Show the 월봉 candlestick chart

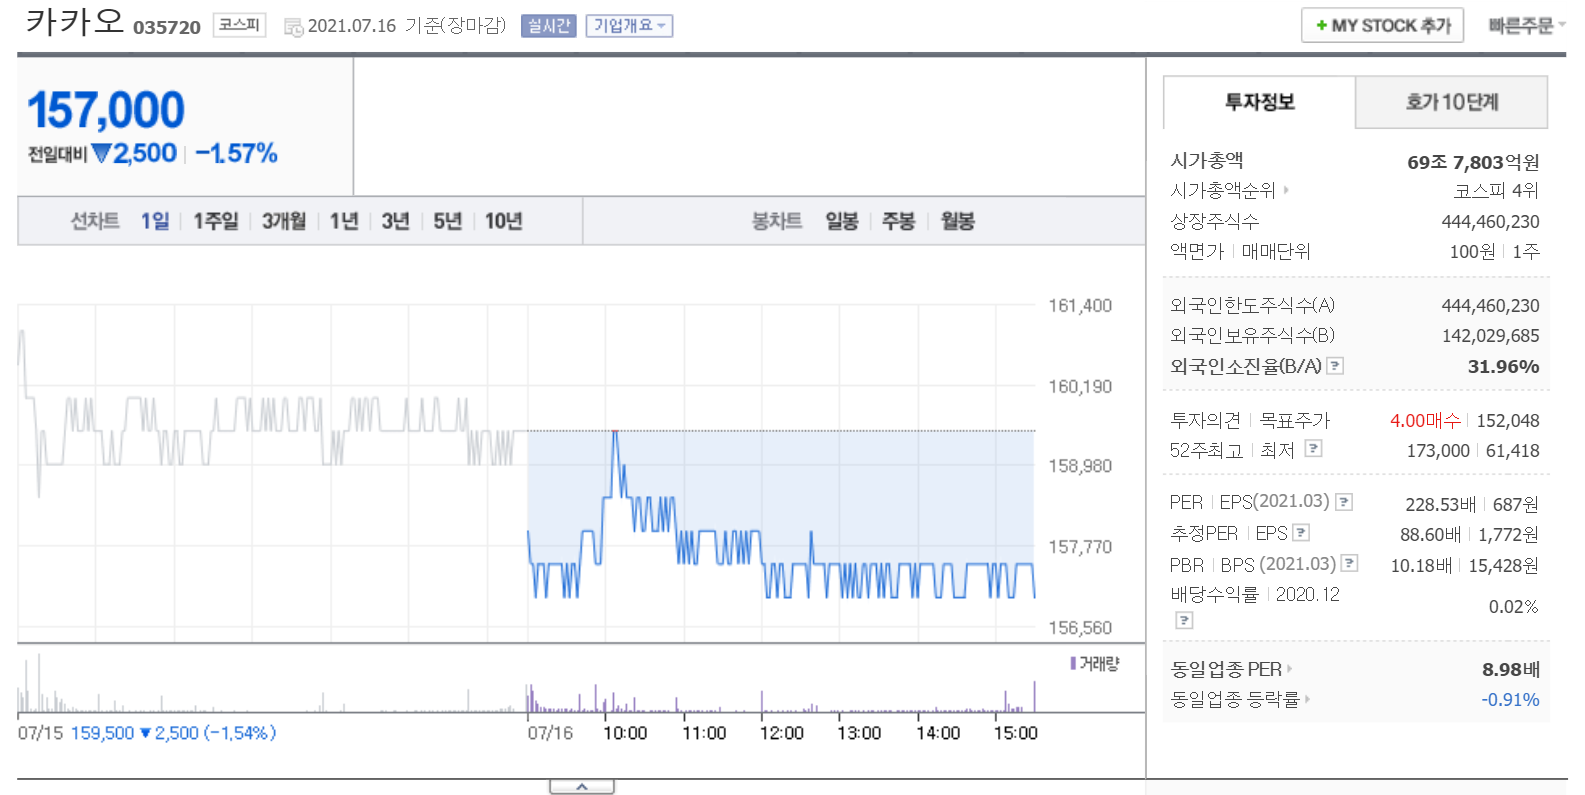(958, 221)
